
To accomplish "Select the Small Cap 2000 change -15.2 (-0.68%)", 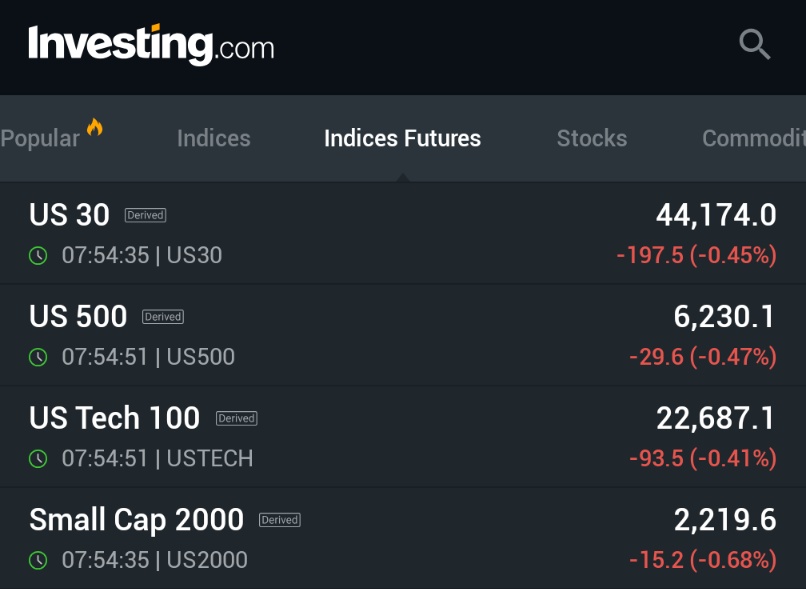I will [x=703, y=560].
